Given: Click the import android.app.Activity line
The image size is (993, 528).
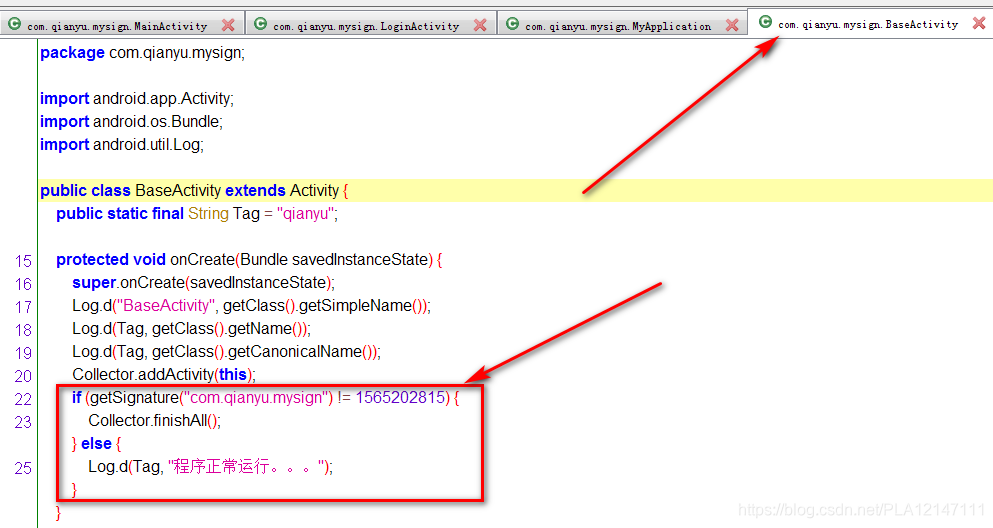Looking at the screenshot, I should point(137,99).
